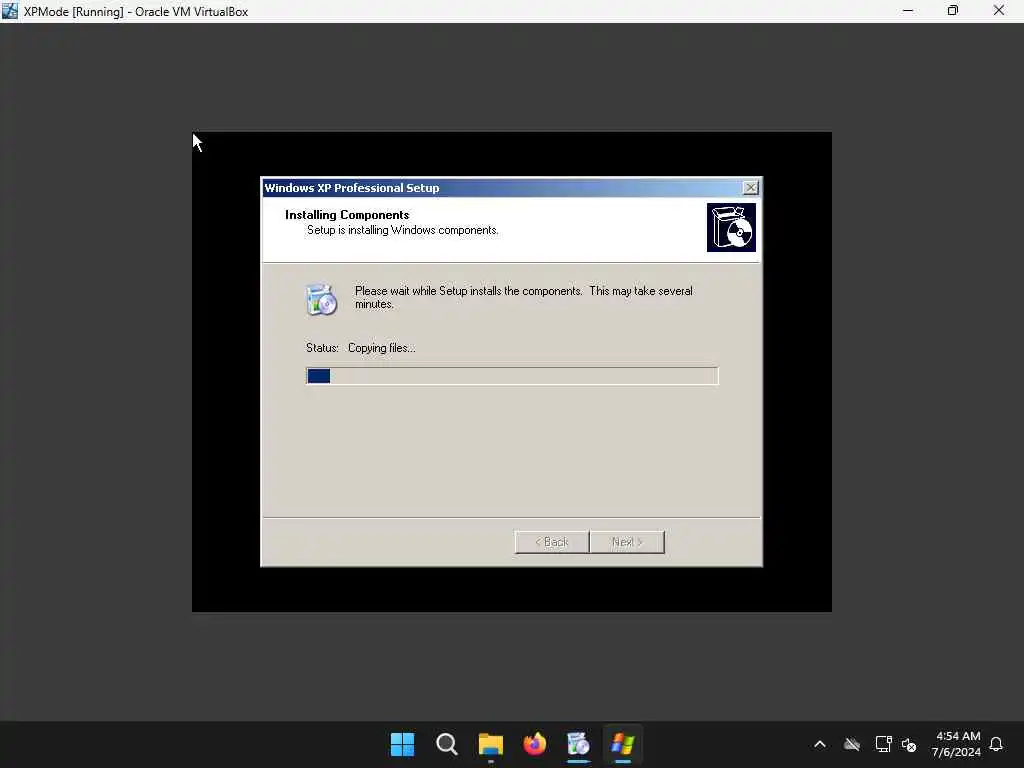Switch to VirtualBox Manager taskbar icon
Screen dimensions: 1024x768
pyautogui.click(x=579, y=744)
